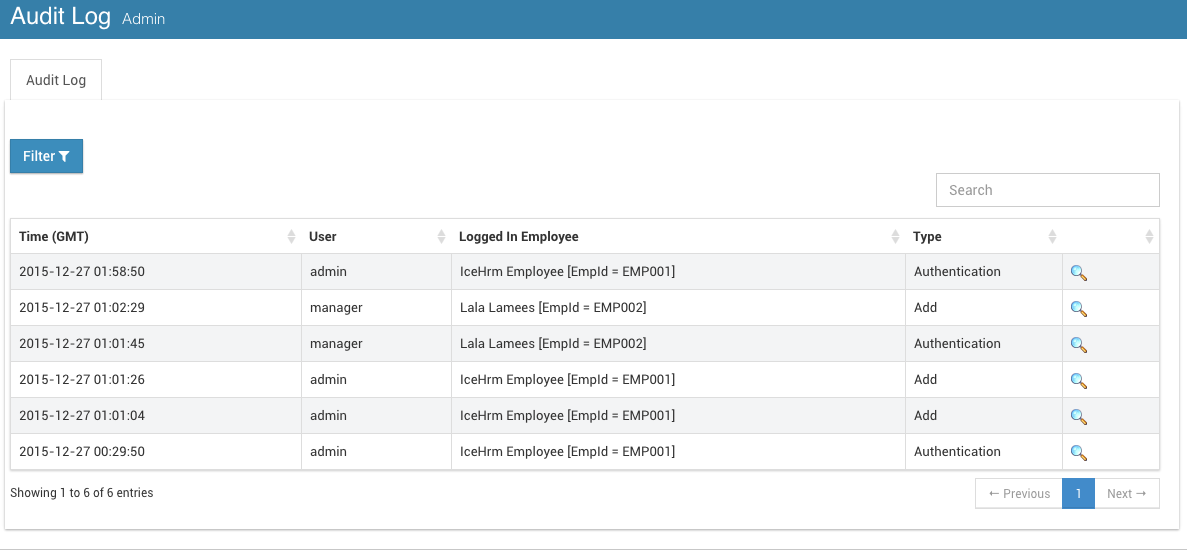Go to Next page
1187x550 pixels.
1126,493
